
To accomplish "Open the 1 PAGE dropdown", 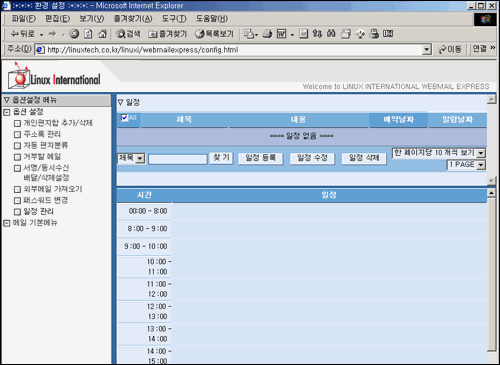I will click(481, 165).
